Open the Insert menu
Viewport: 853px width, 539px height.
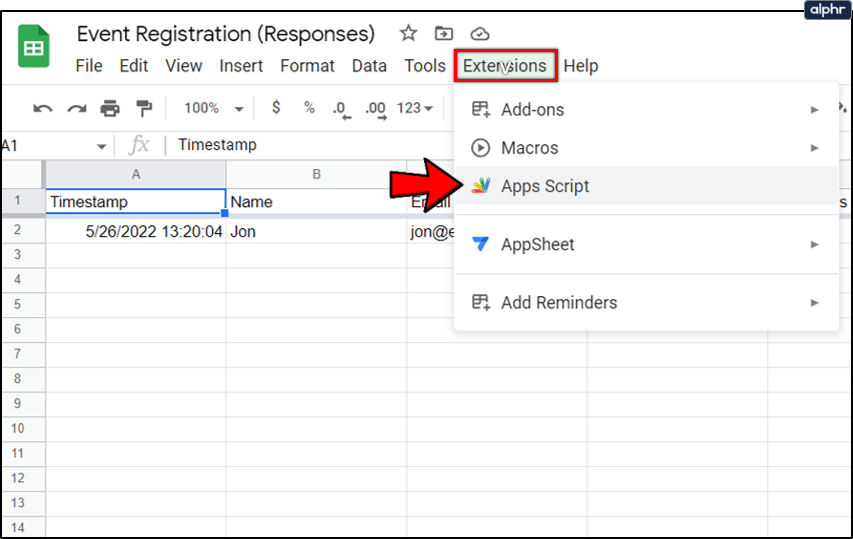pyautogui.click(x=241, y=66)
